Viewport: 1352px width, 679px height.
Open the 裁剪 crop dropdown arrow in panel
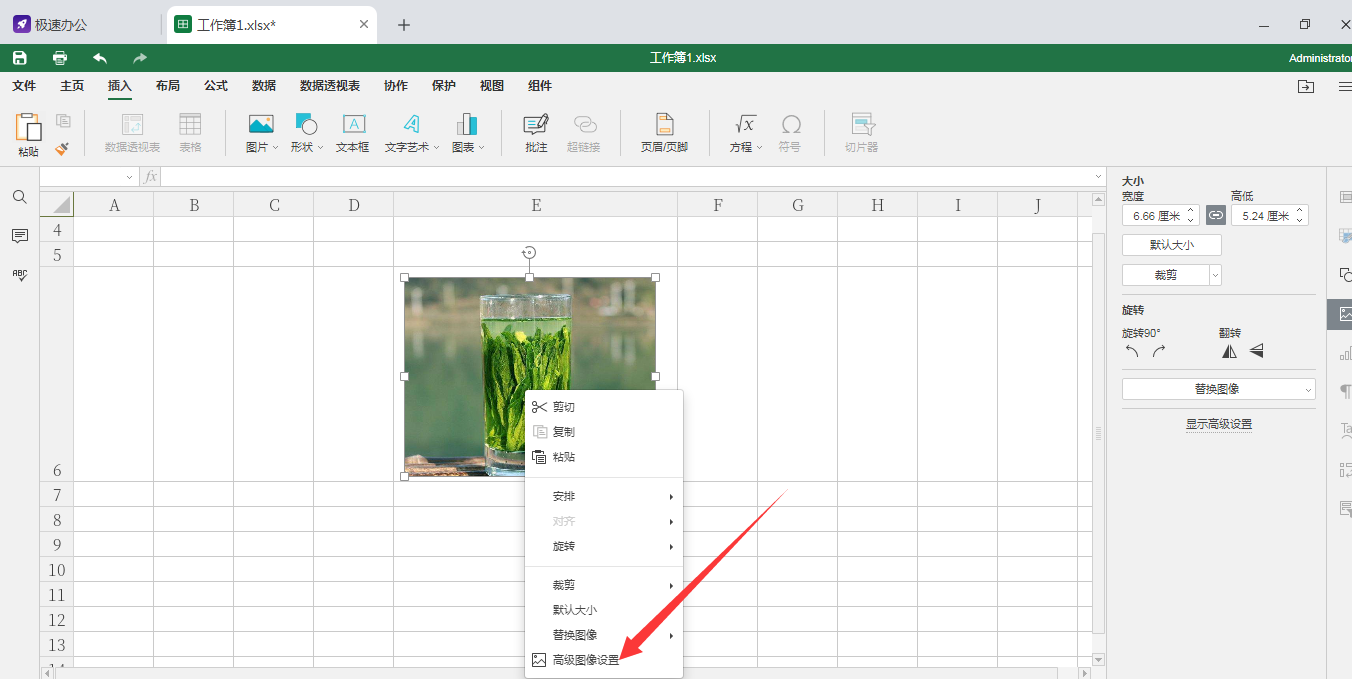click(x=1215, y=275)
